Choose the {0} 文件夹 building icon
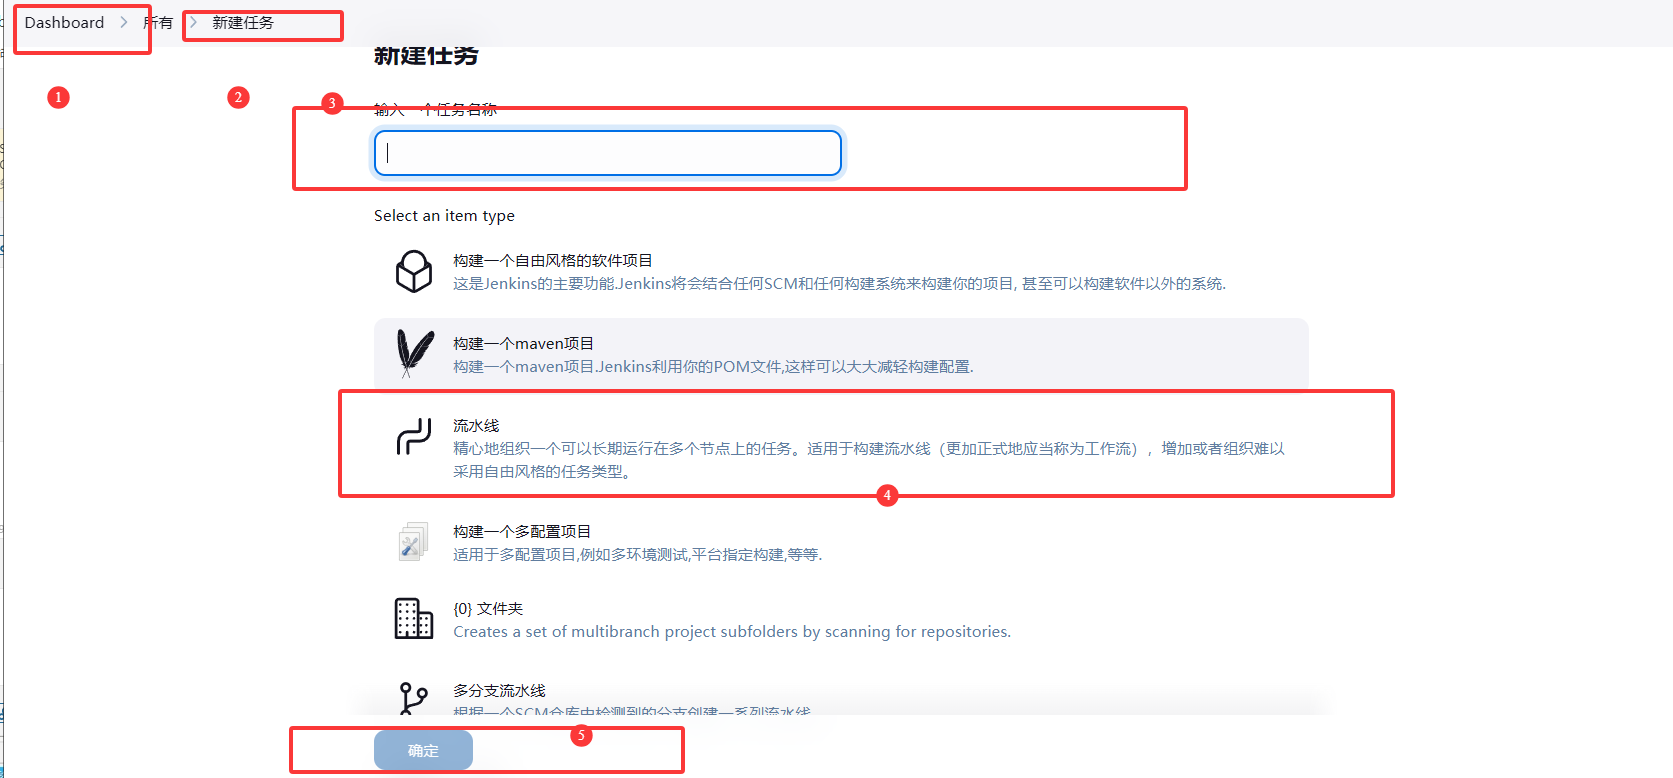The image size is (1673, 778). (x=414, y=619)
